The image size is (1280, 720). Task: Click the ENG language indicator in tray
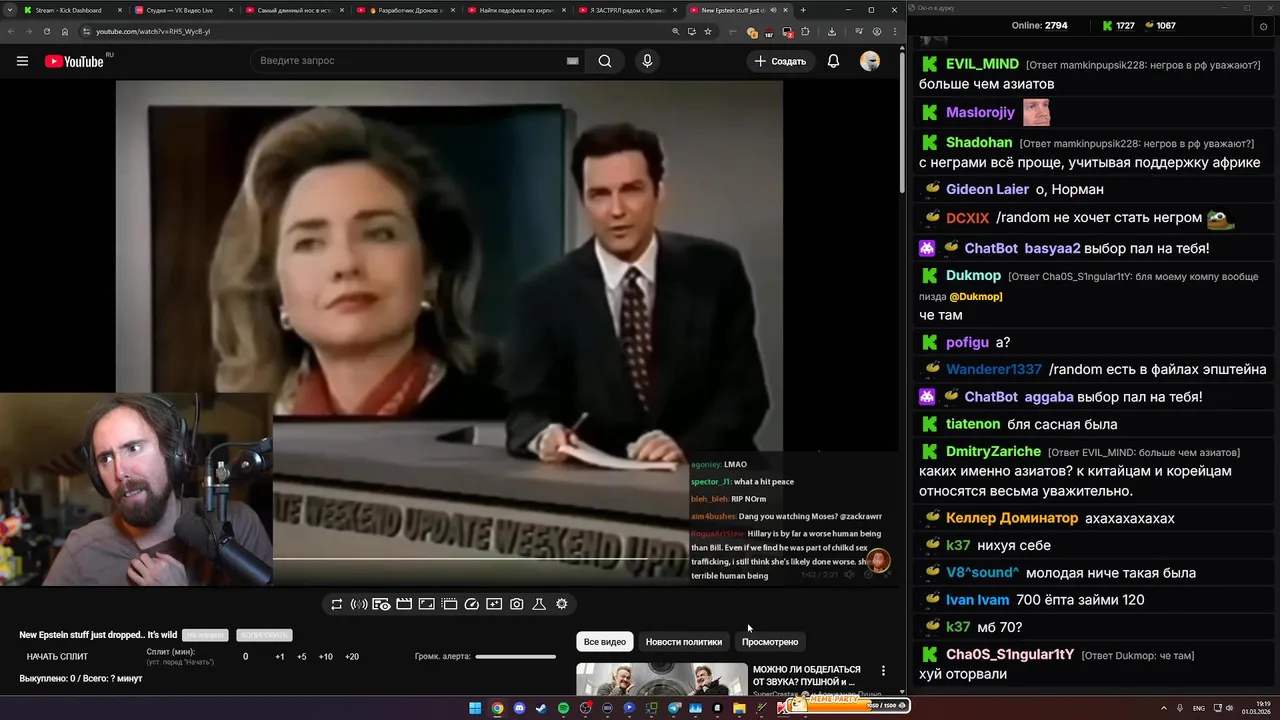1199,708
